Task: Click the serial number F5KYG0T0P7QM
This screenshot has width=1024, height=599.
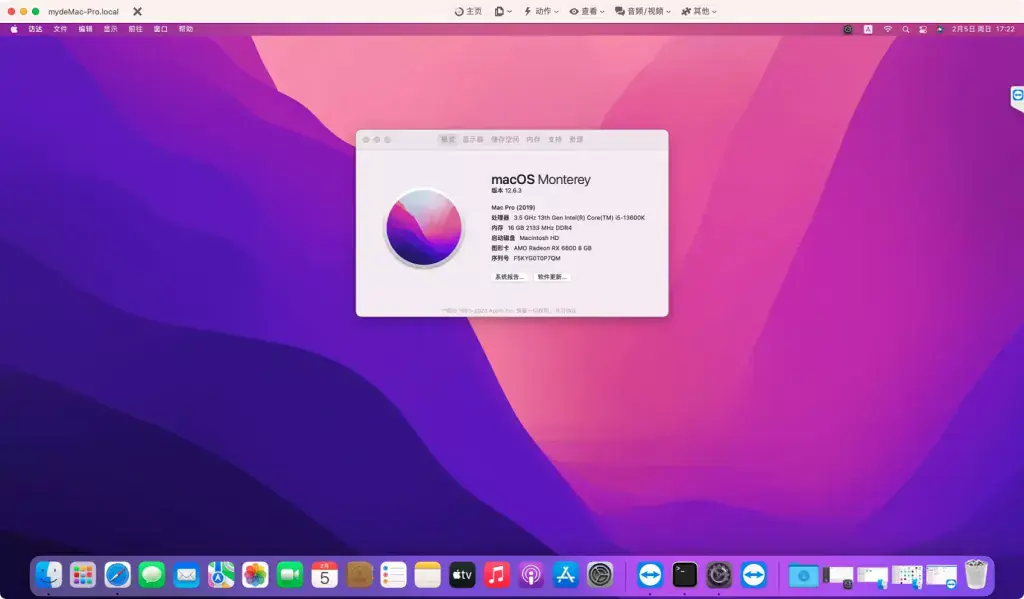Action: pos(537,259)
